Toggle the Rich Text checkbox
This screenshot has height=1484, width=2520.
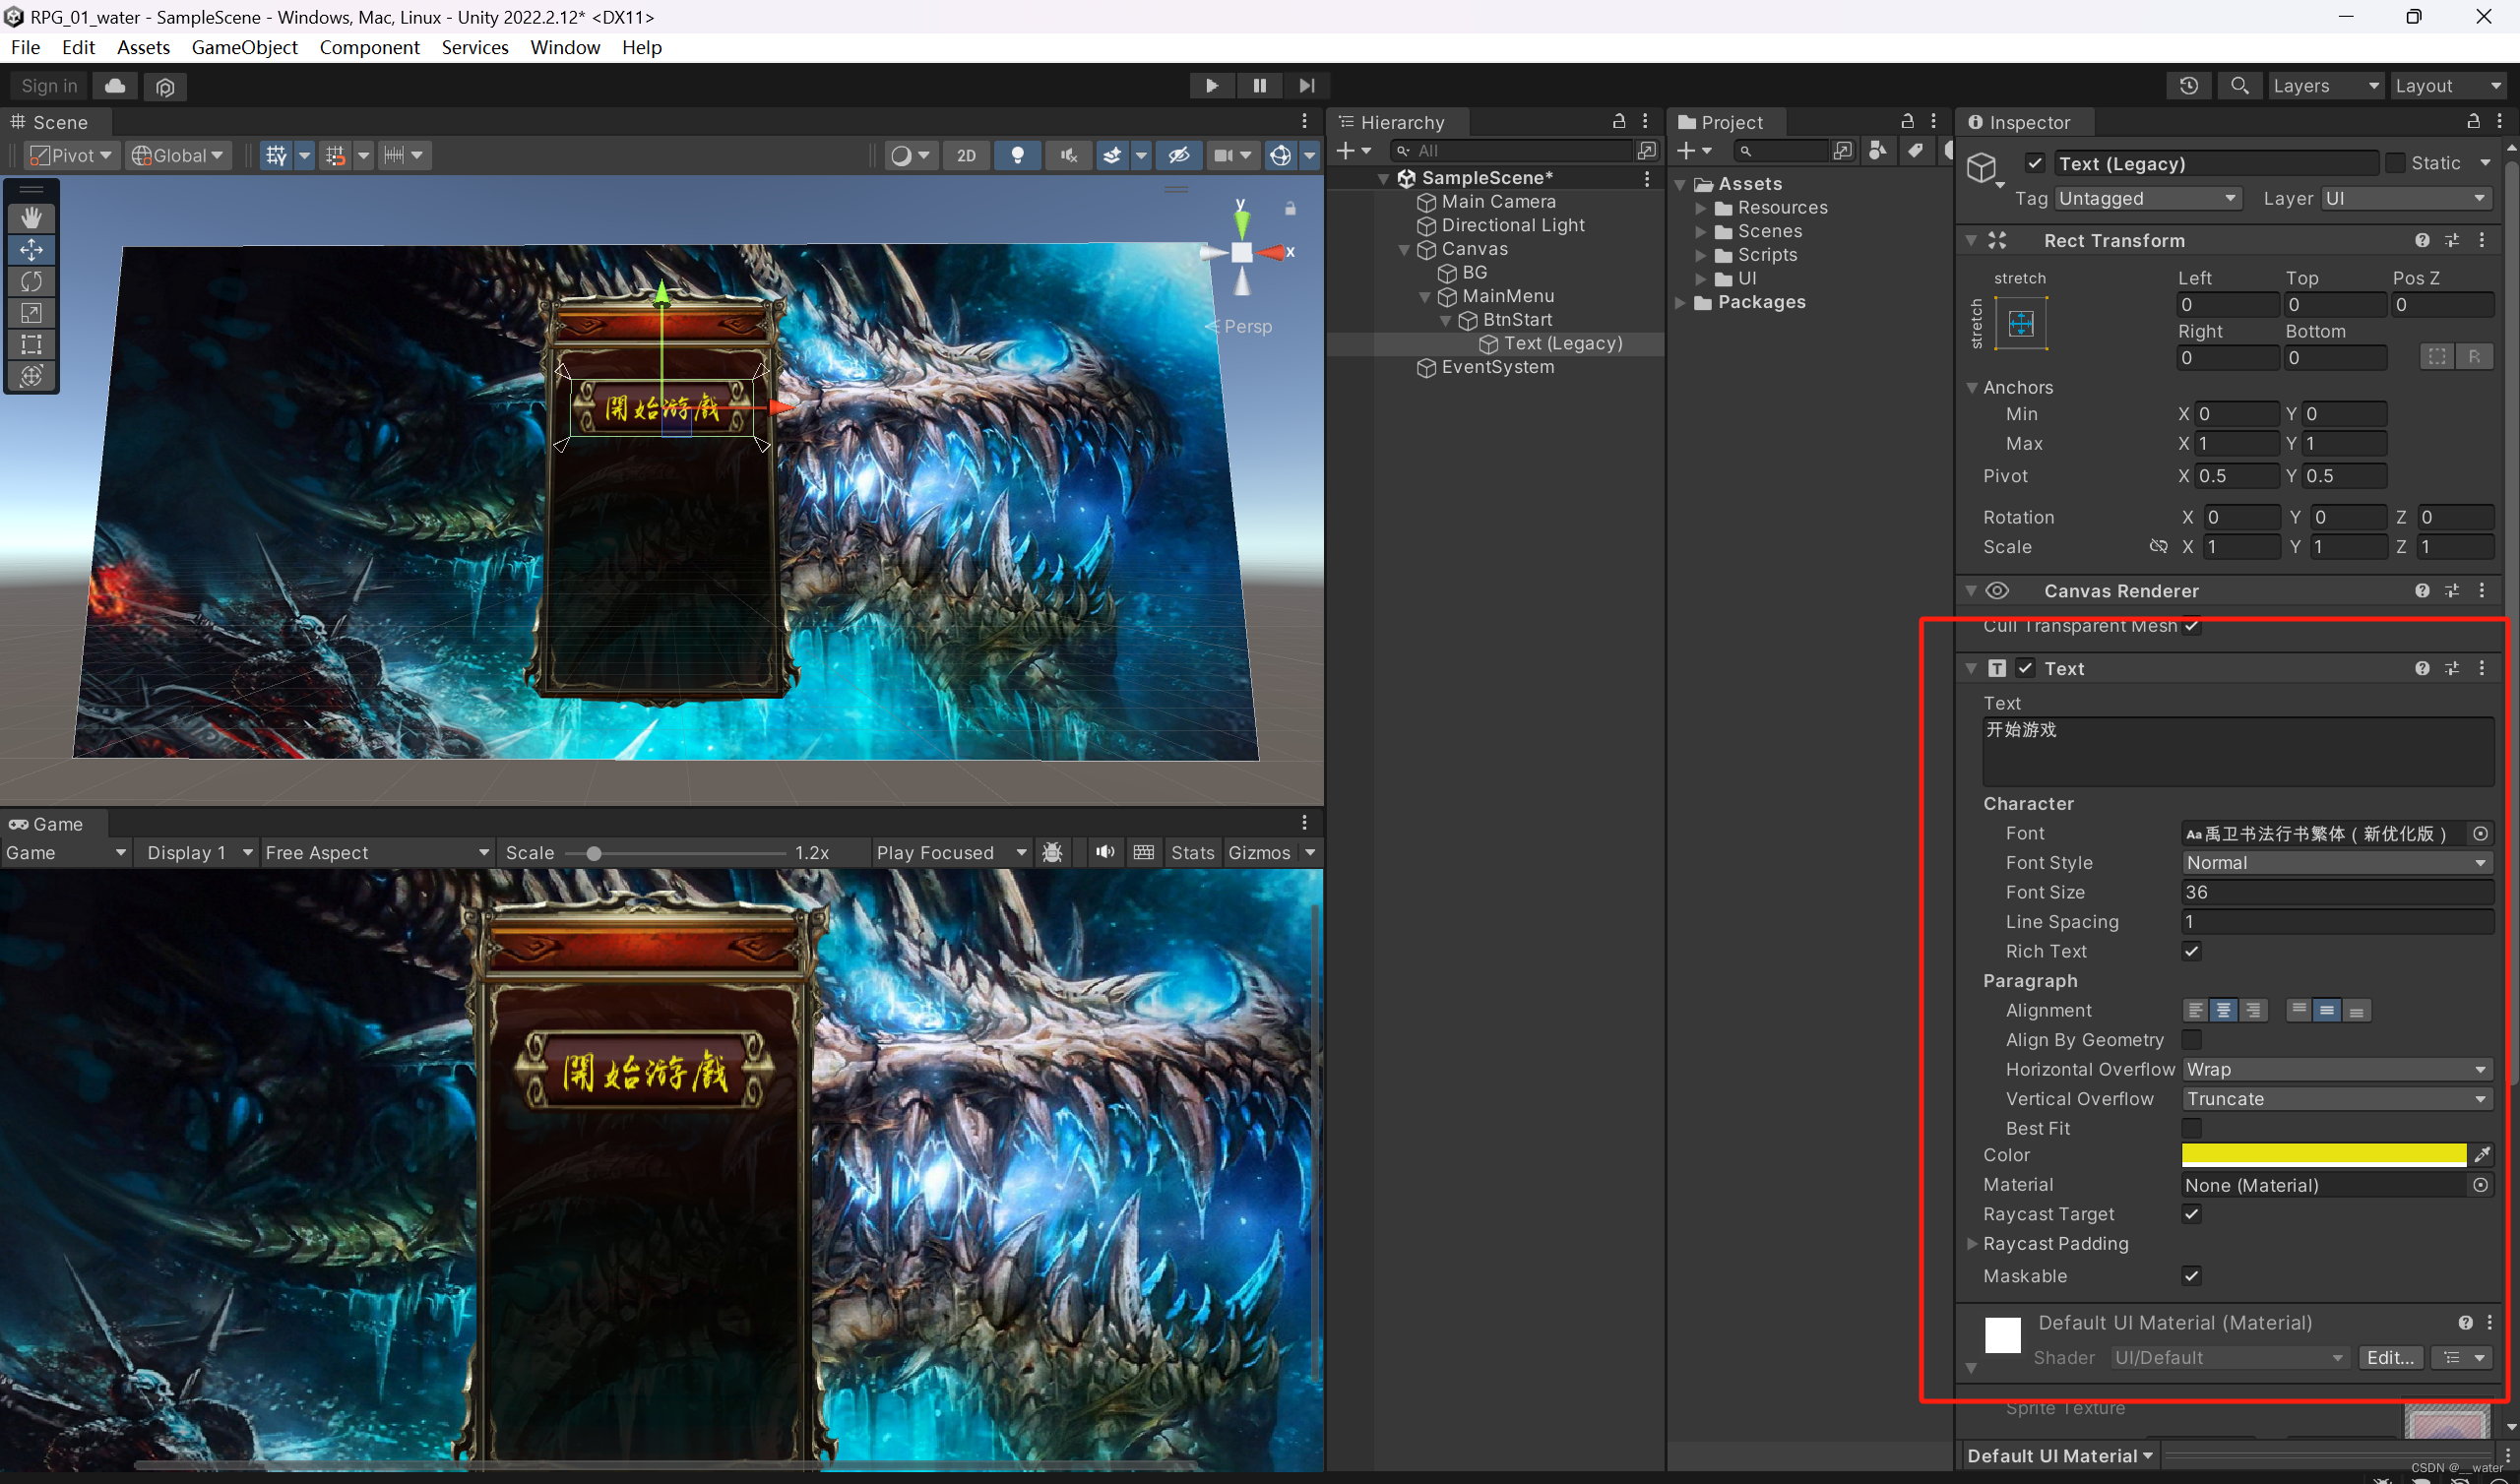(2191, 951)
